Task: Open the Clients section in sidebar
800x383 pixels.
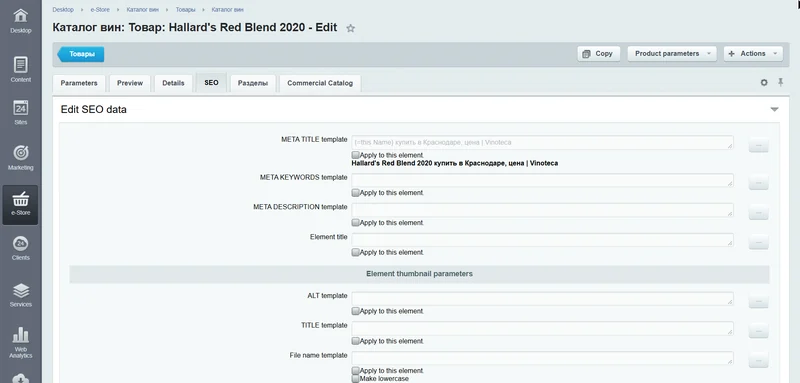Action: pos(20,248)
